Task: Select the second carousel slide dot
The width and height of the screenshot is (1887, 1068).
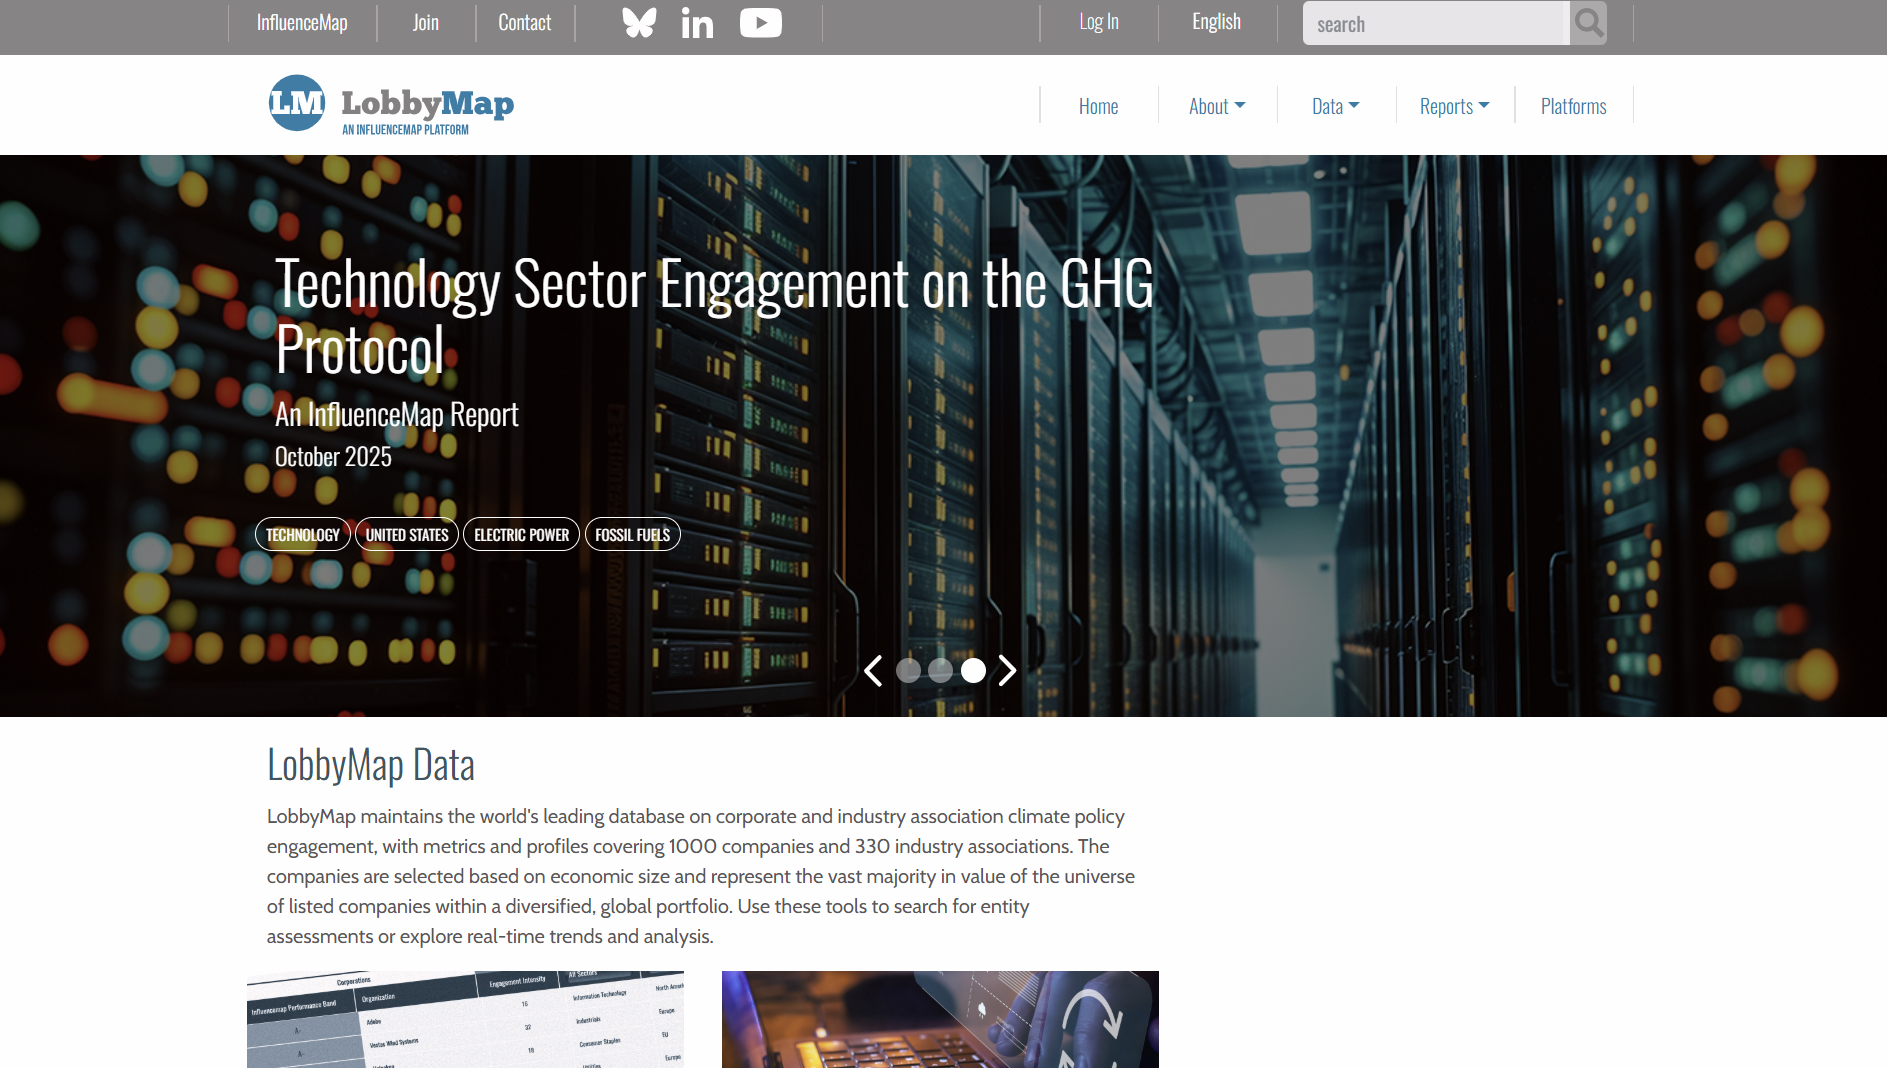Action: coord(940,670)
